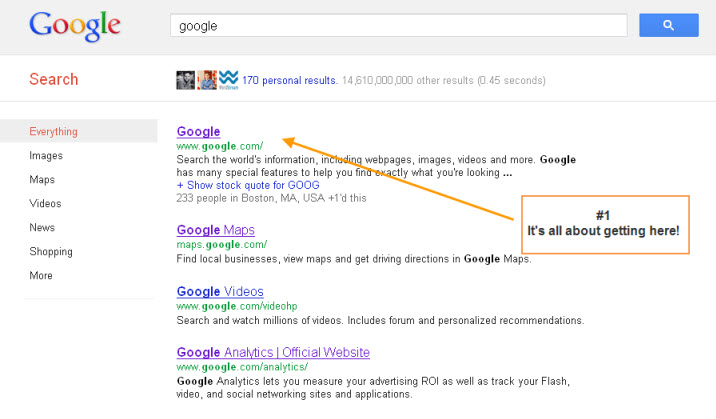Screen dimensions: 716x419
Task: Click the blue magnifier search button
Action: coord(669,25)
